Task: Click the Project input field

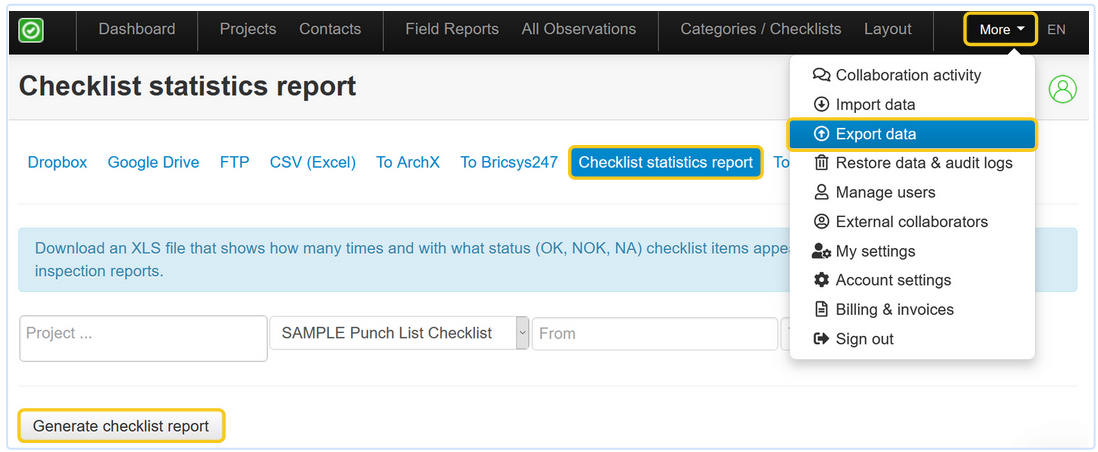Action: click(129, 338)
